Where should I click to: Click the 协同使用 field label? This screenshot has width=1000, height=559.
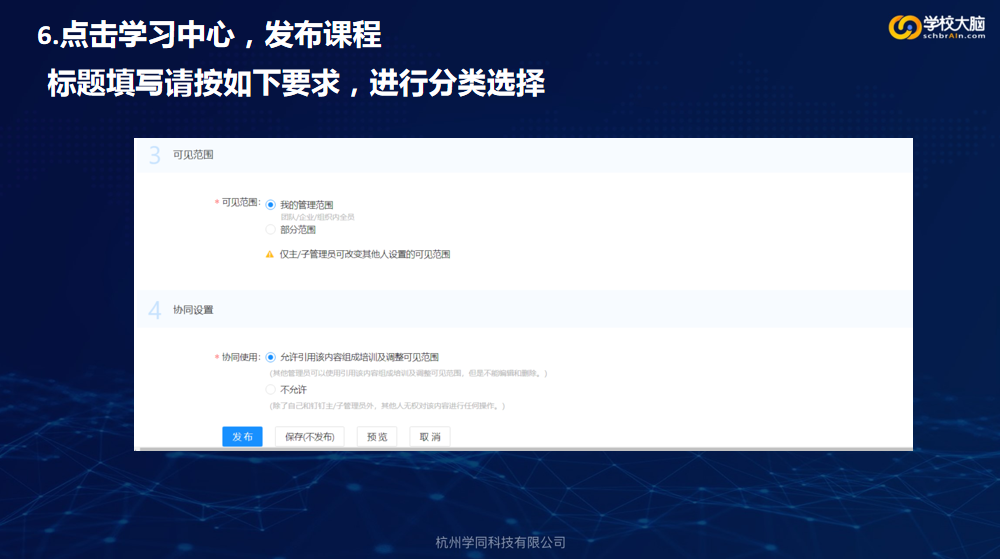pos(240,357)
